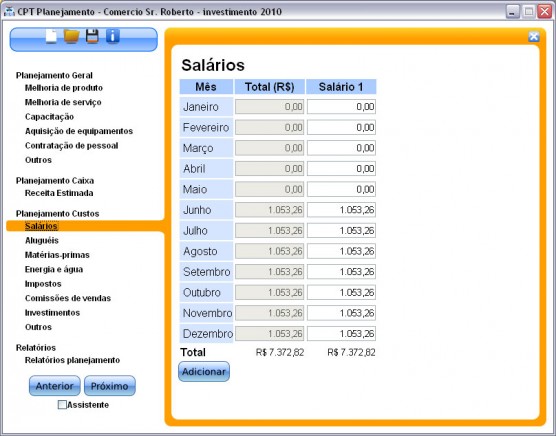Open Energia e água section
Image resolution: width=556 pixels, height=436 pixels.
point(54,269)
